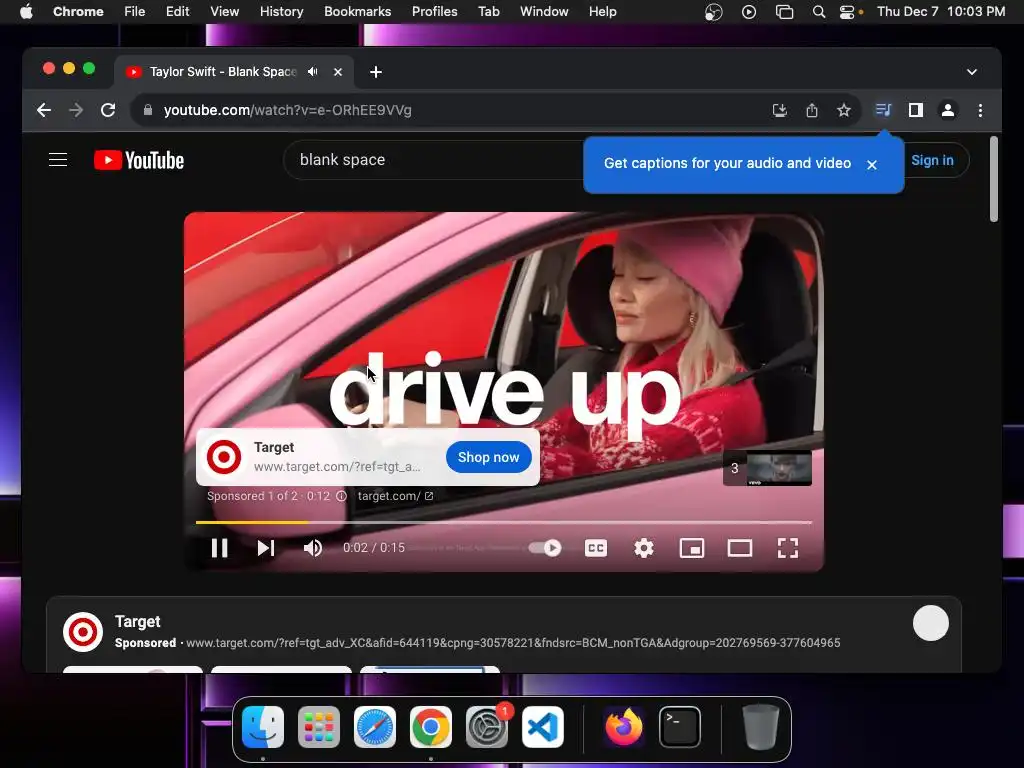
Task: Open the Tab menu
Action: click(488, 12)
